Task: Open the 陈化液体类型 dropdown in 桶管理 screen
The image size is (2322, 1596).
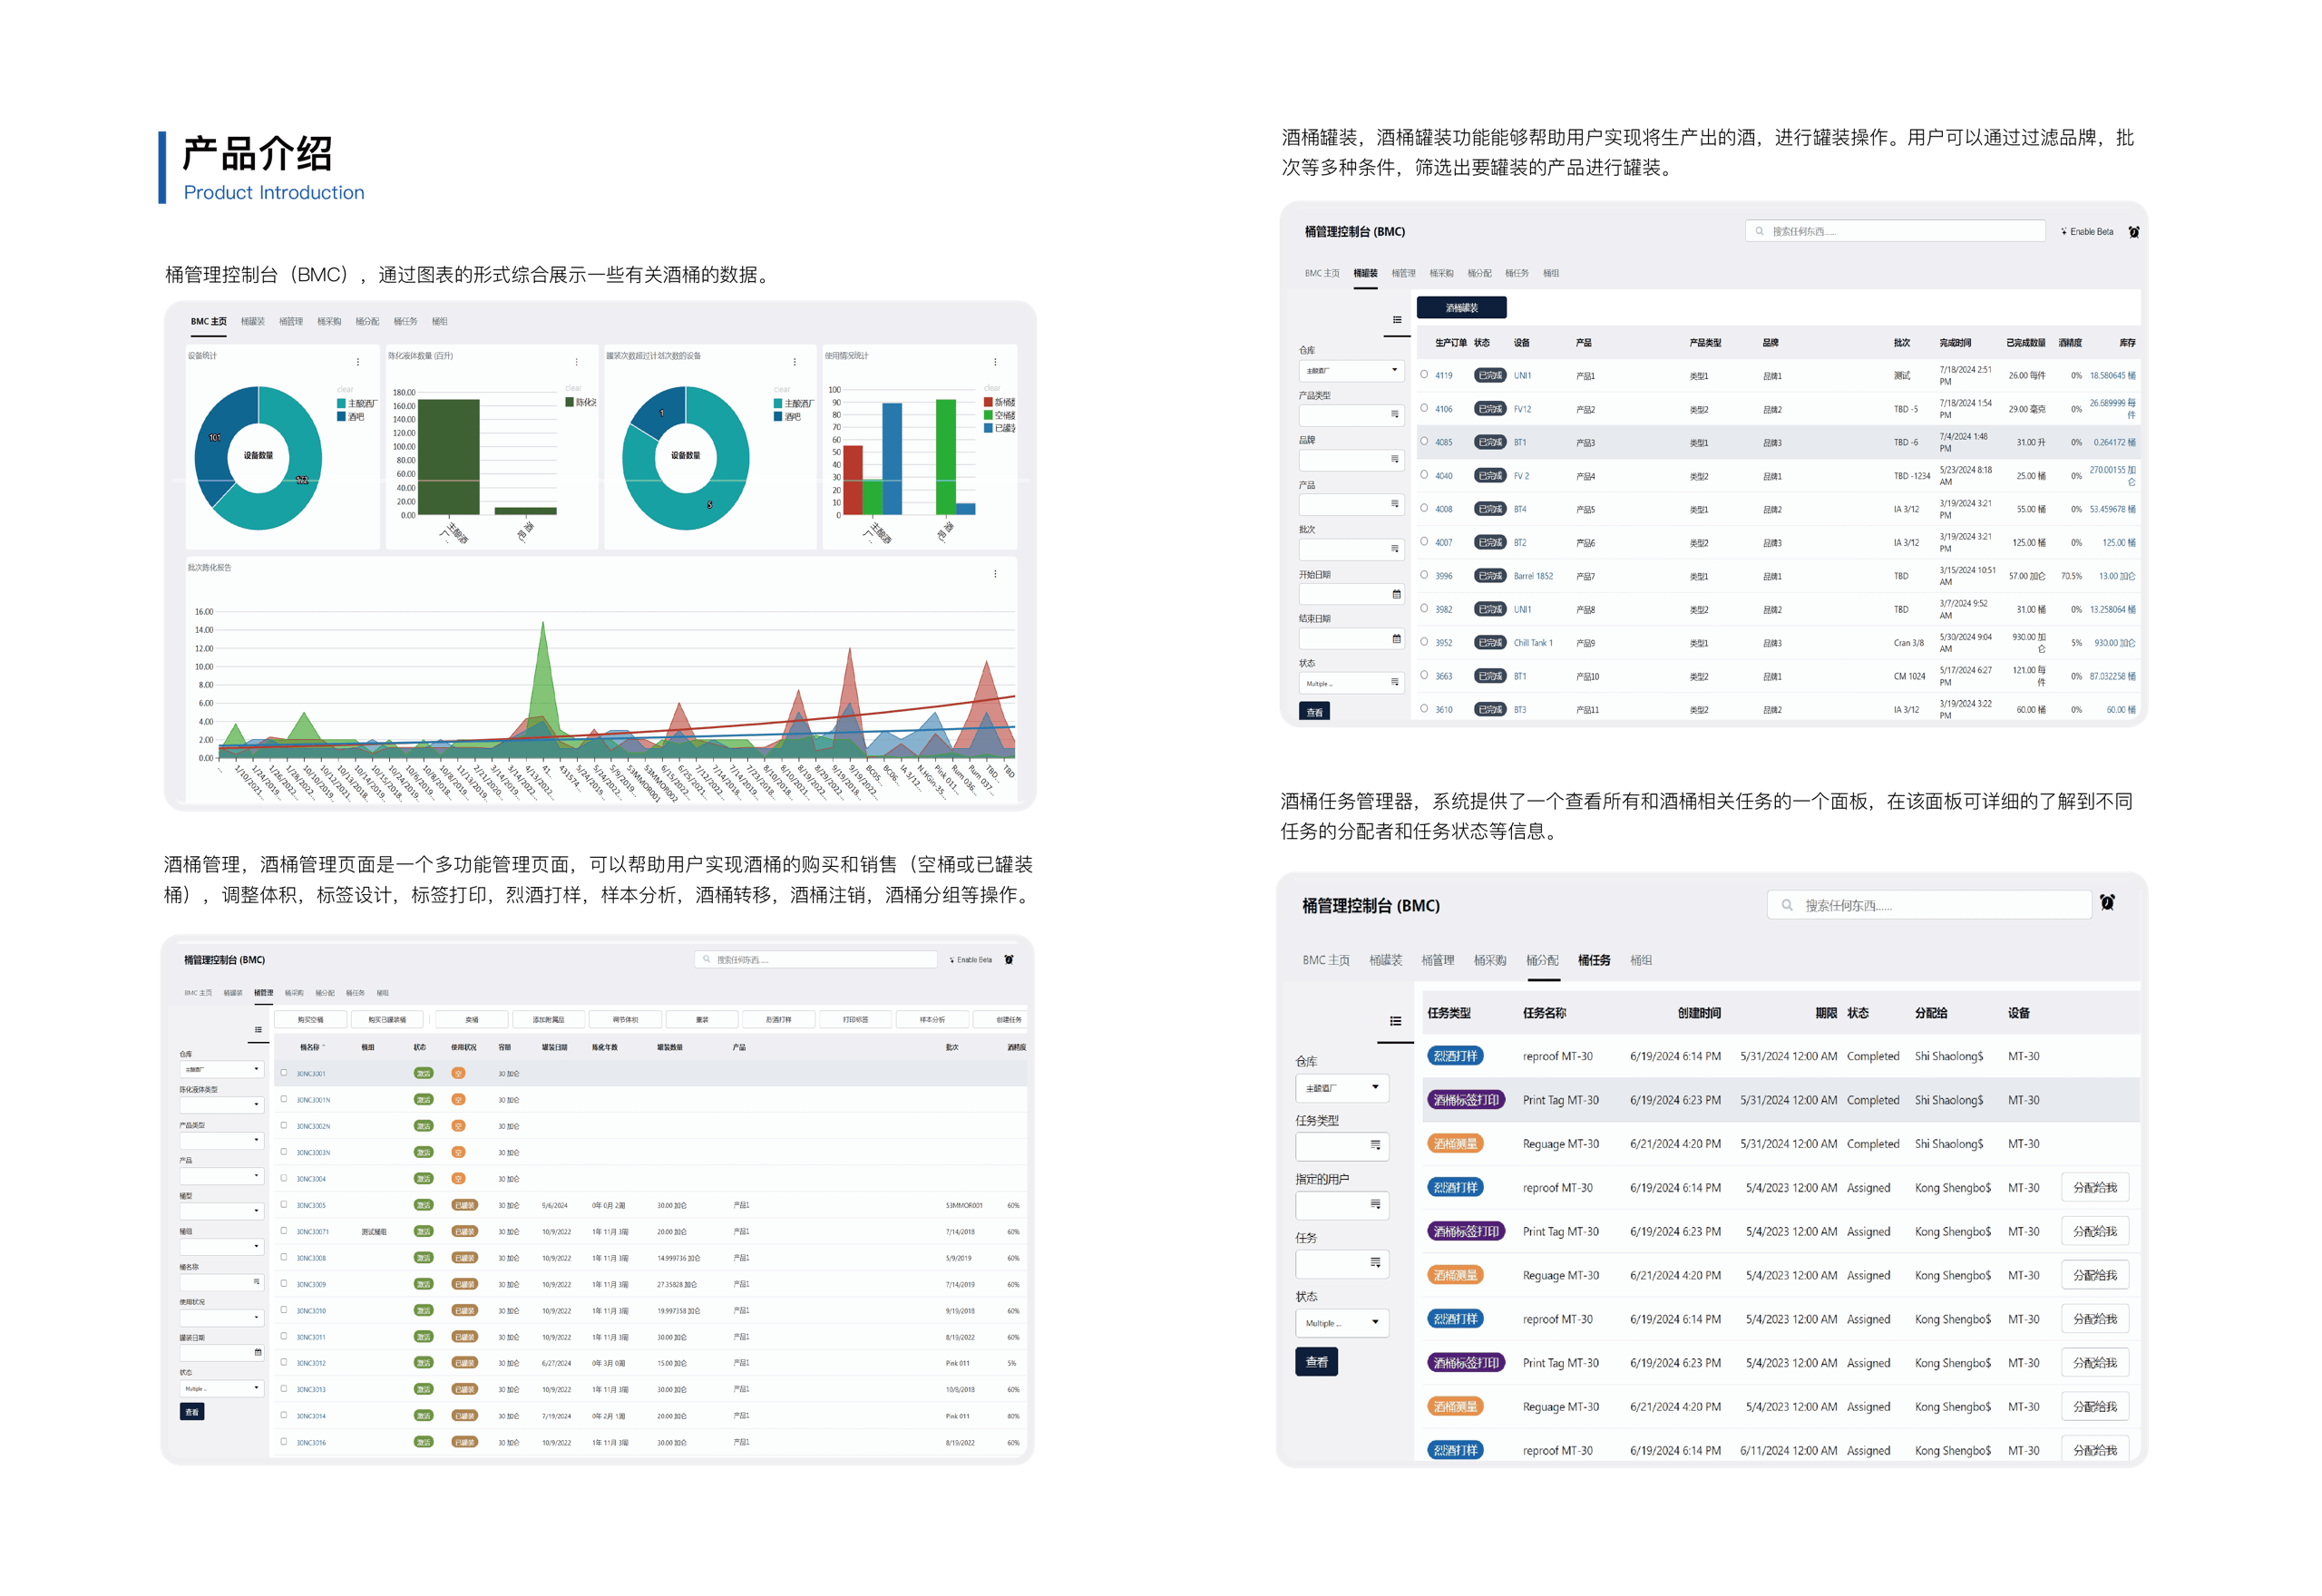Action: click(221, 1105)
